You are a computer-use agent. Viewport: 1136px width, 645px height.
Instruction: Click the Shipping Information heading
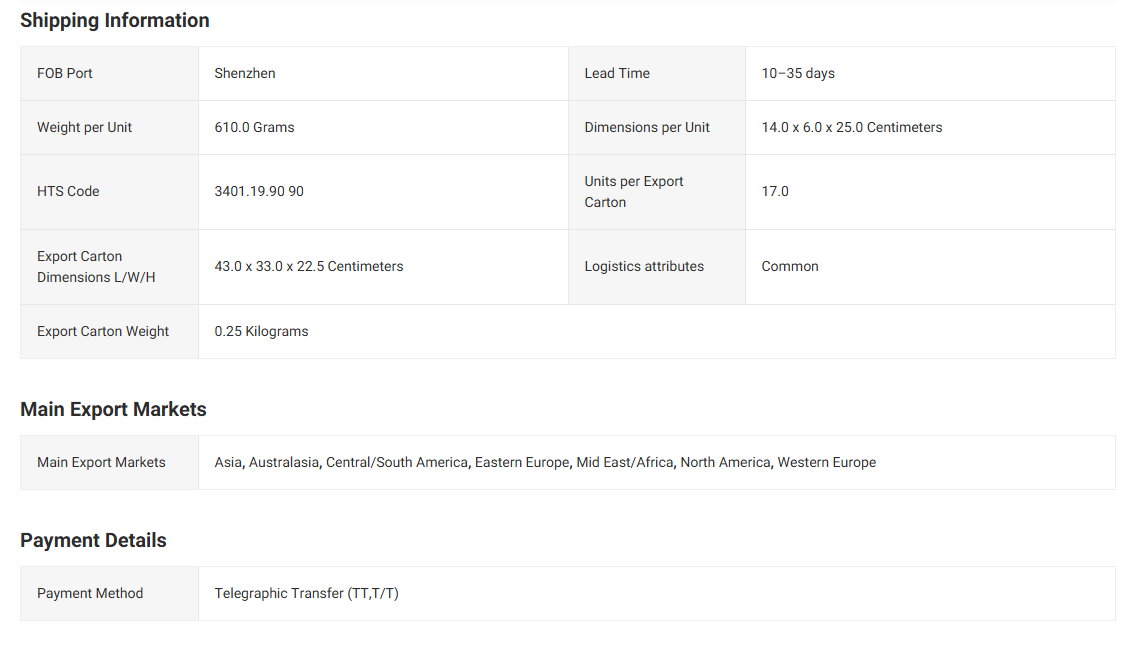tap(115, 20)
